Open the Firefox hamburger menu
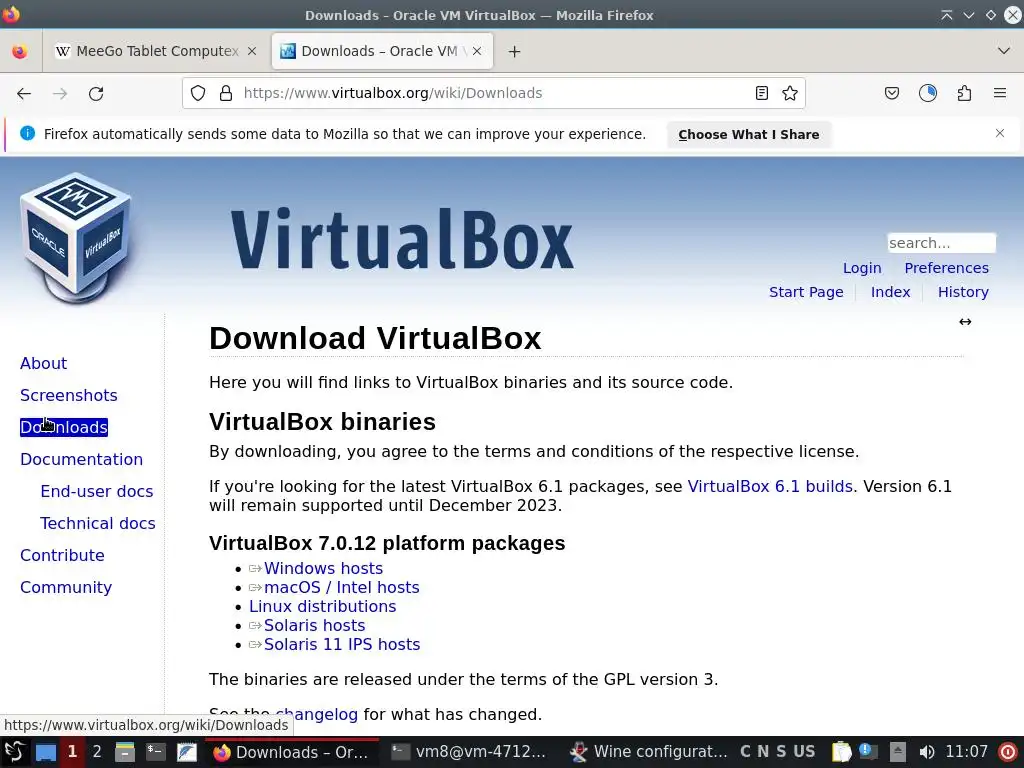 1000,93
